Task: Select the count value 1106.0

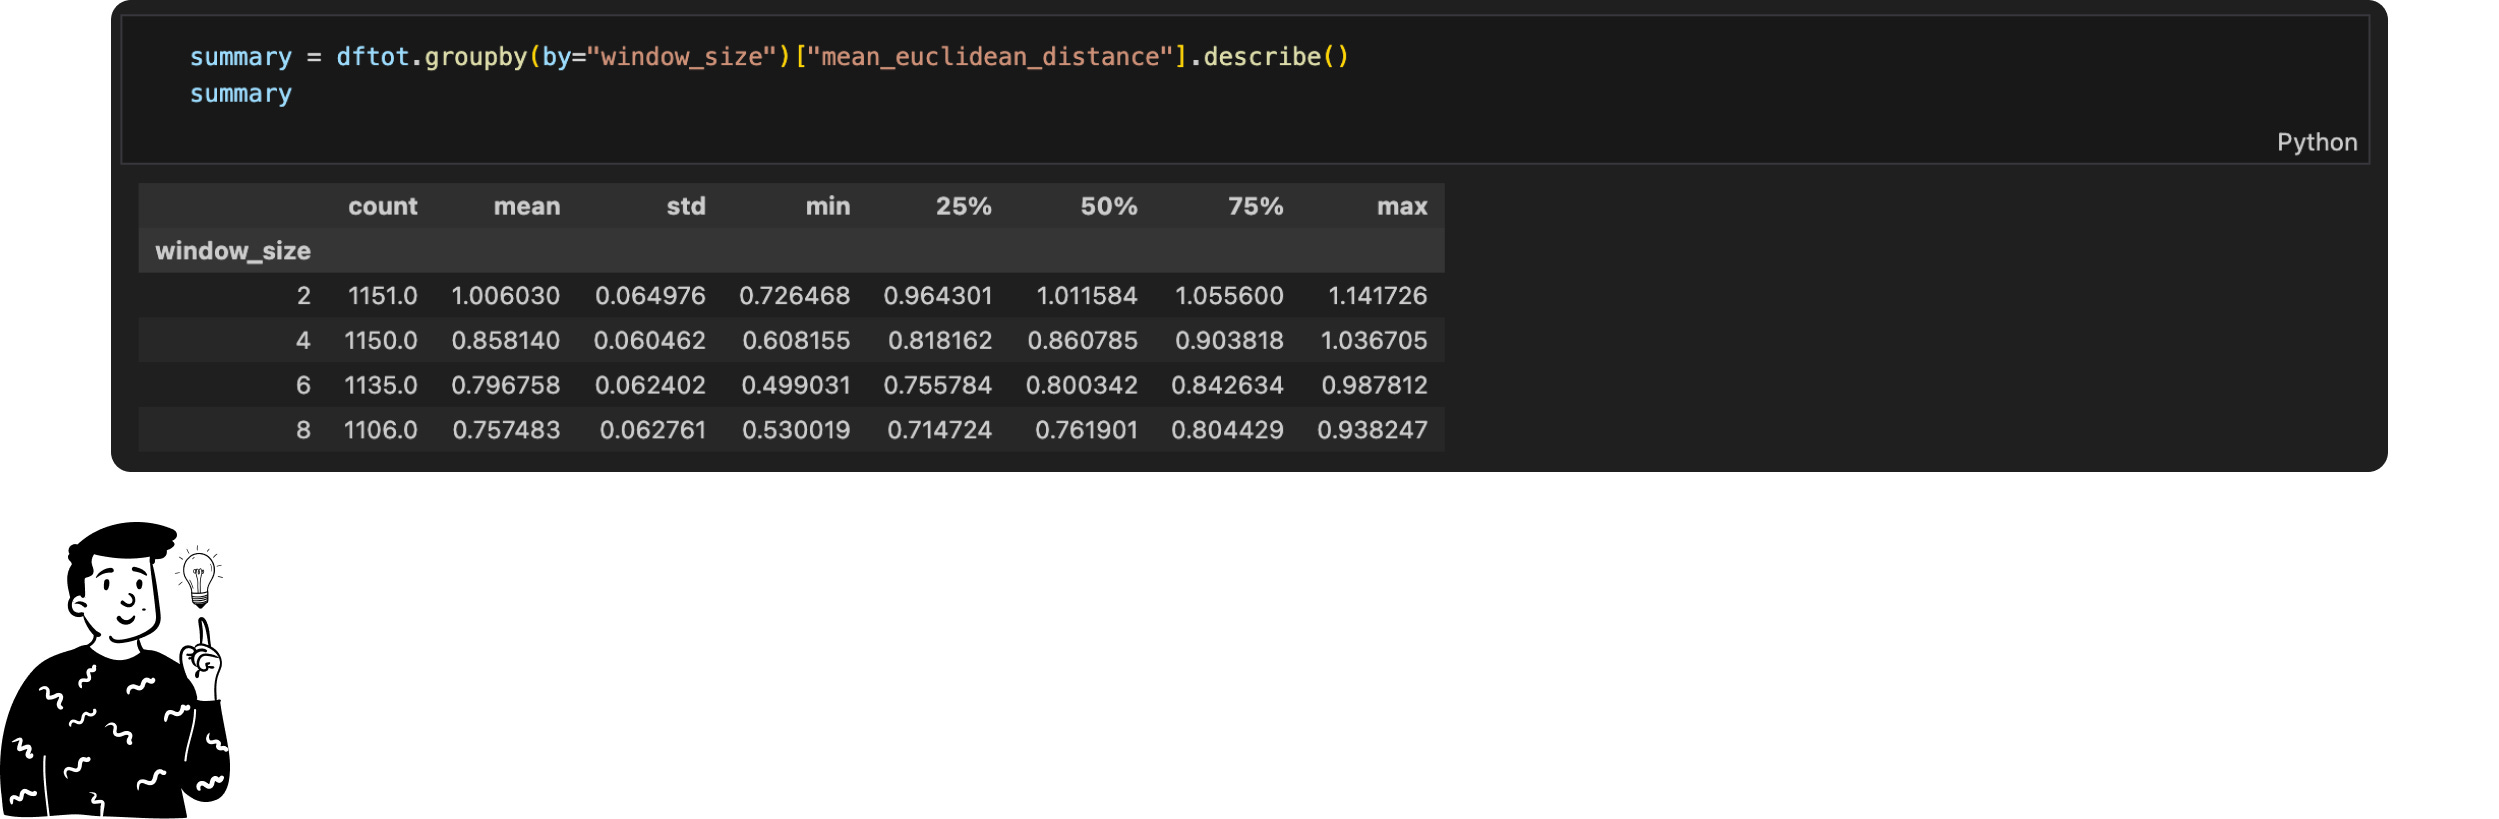Action: click(x=380, y=431)
